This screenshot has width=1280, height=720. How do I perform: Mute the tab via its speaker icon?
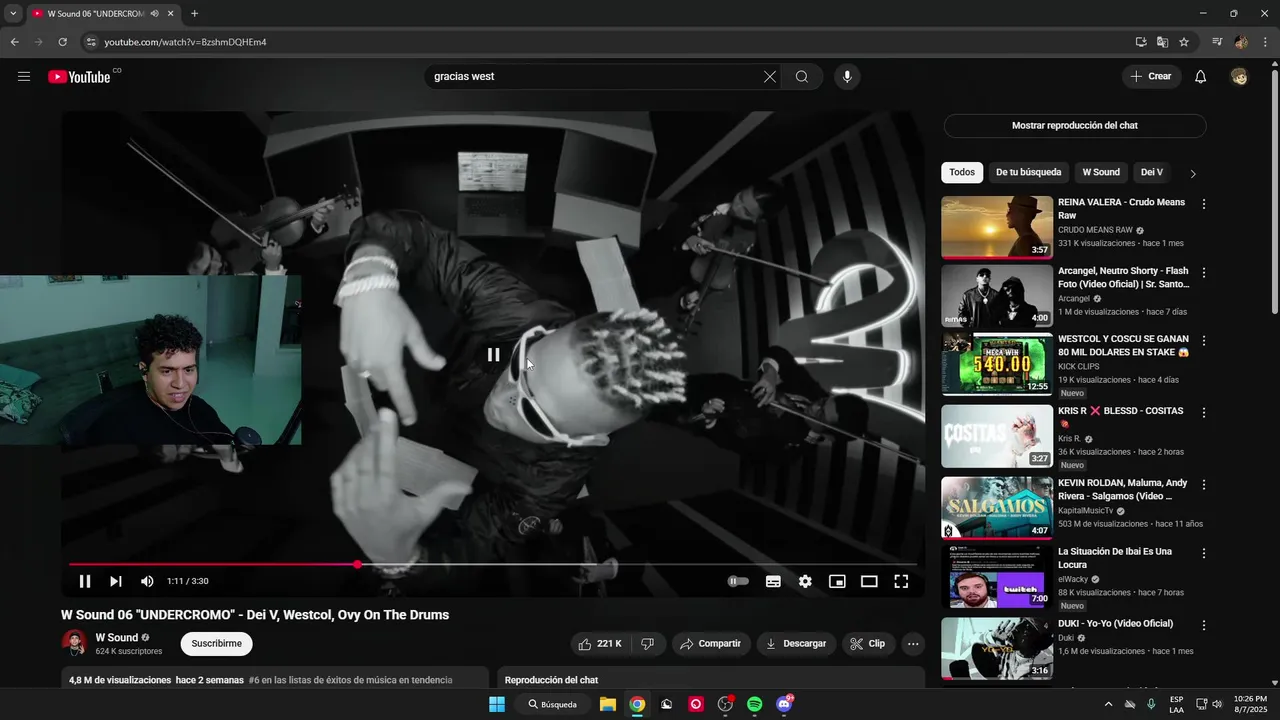coord(154,14)
